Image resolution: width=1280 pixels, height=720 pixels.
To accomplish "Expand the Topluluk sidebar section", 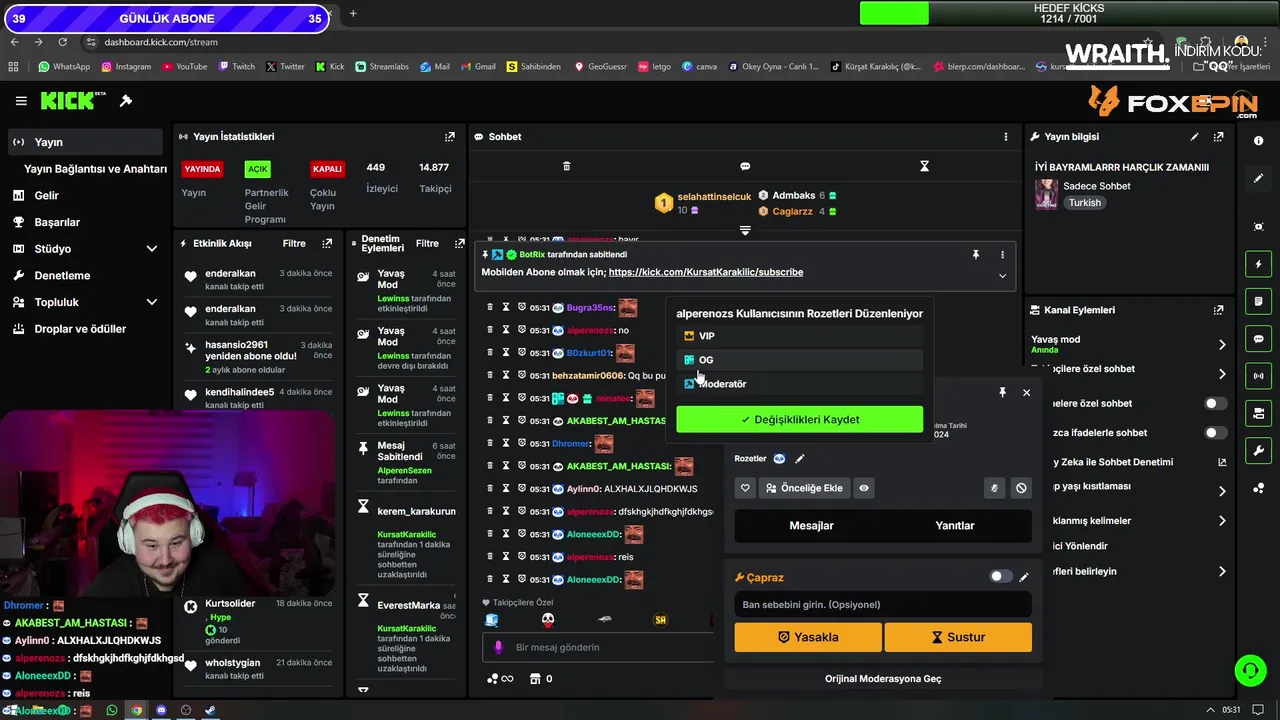I will pyautogui.click(x=152, y=302).
